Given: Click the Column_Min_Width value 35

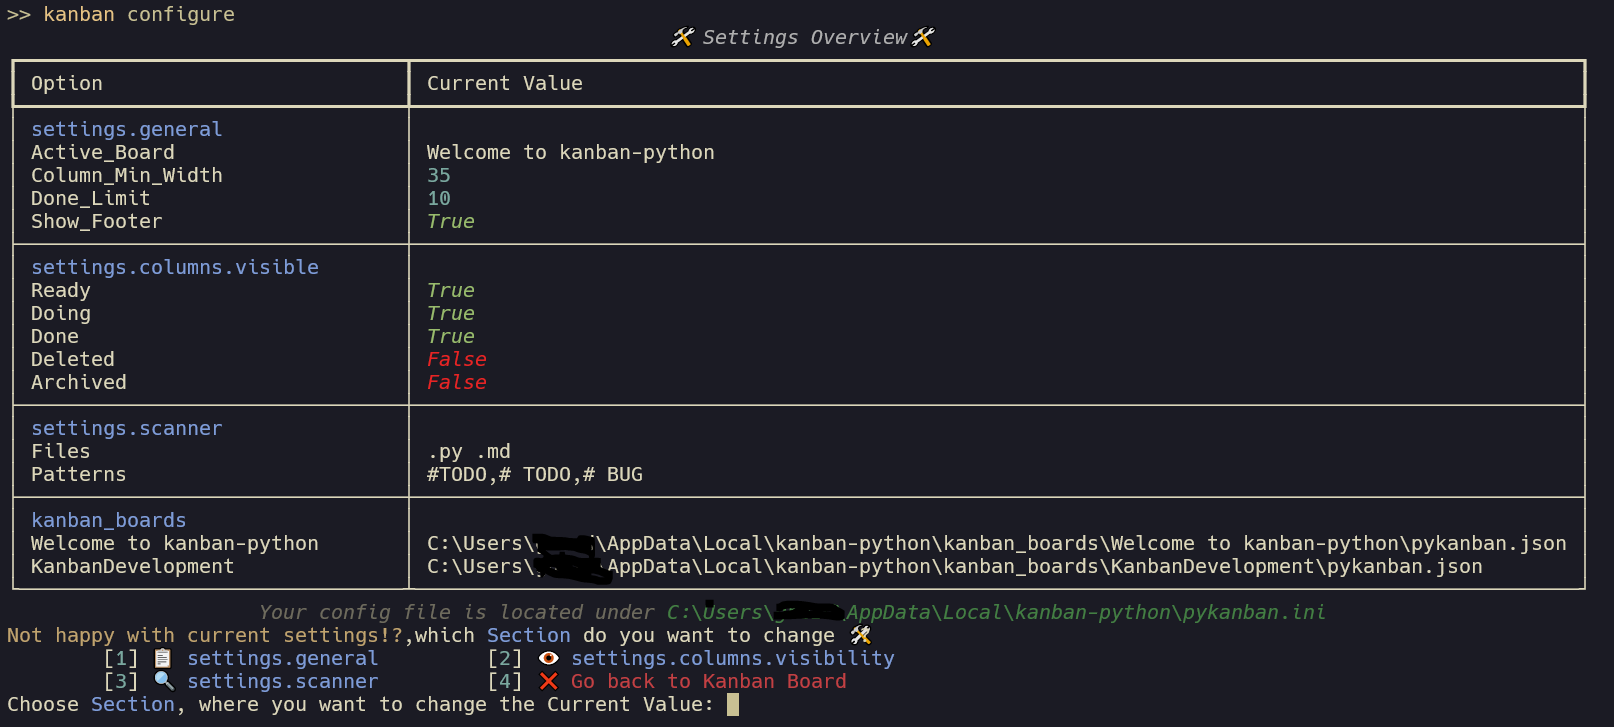Looking at the screenshot, I should (439, 175).
